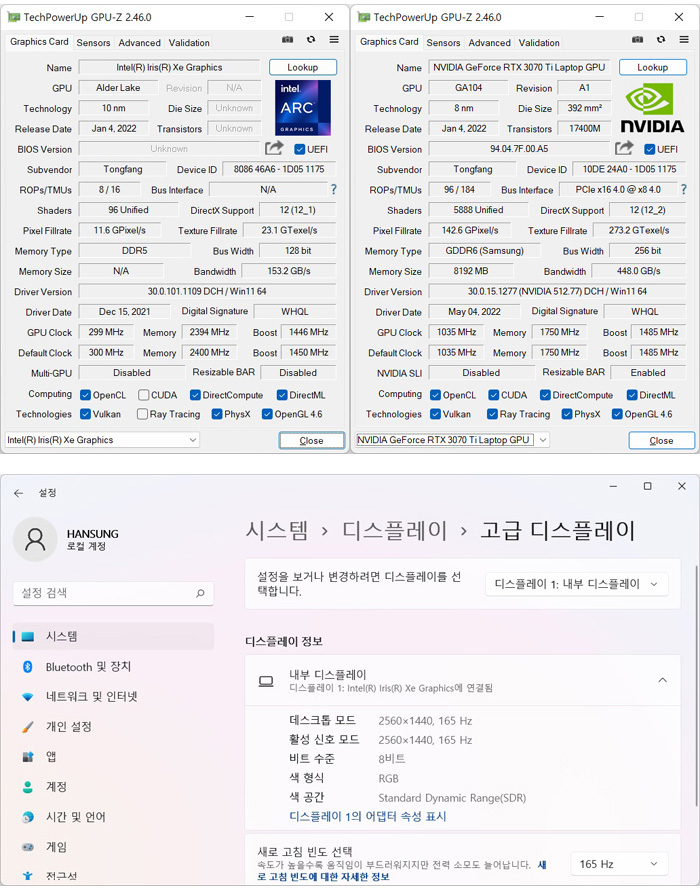Toggle OpenGL 4.6 checkbox in NVIDIA window
This screenshot has height=890, width=700.
[x=617, y=414]
